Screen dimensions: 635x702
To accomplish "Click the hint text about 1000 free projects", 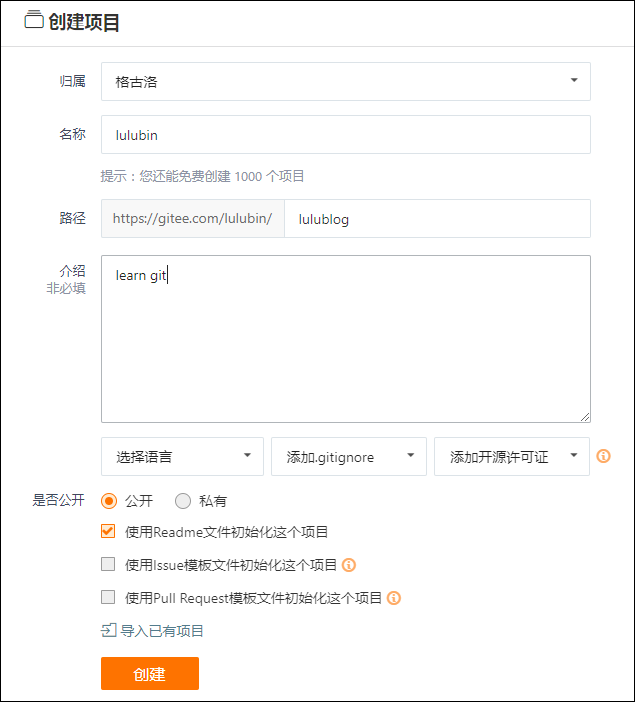I will pyautogui.click(x=202, y=176).
